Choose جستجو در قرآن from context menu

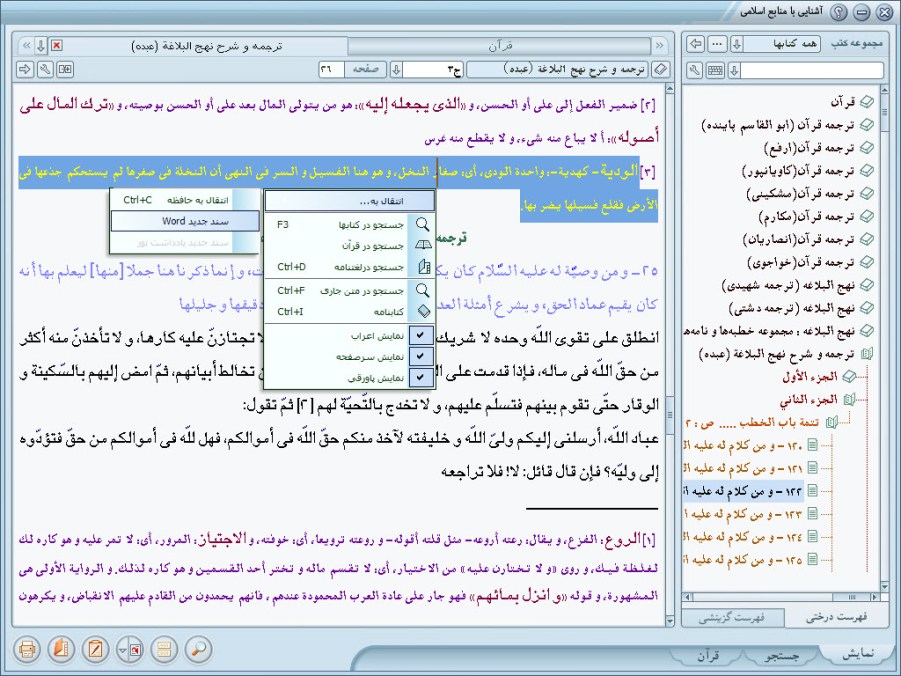click(x=349, y=245)
